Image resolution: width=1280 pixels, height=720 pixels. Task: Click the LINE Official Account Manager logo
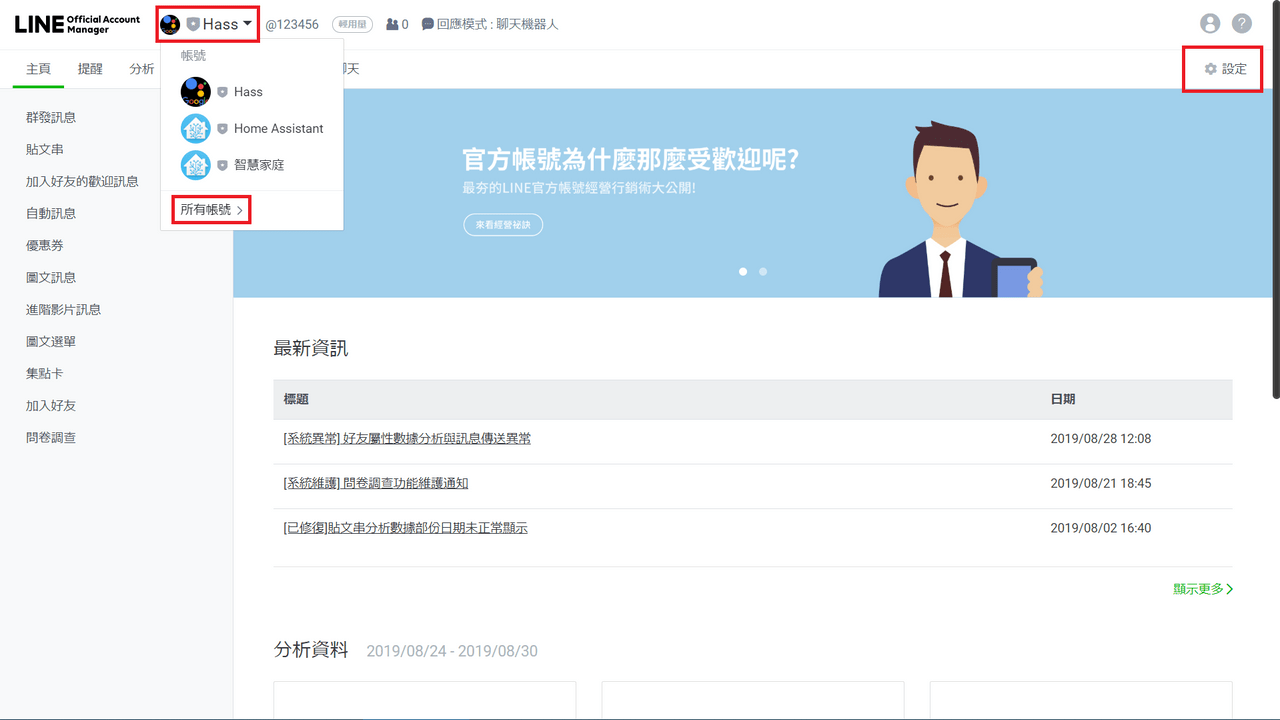tap(76, 24)
